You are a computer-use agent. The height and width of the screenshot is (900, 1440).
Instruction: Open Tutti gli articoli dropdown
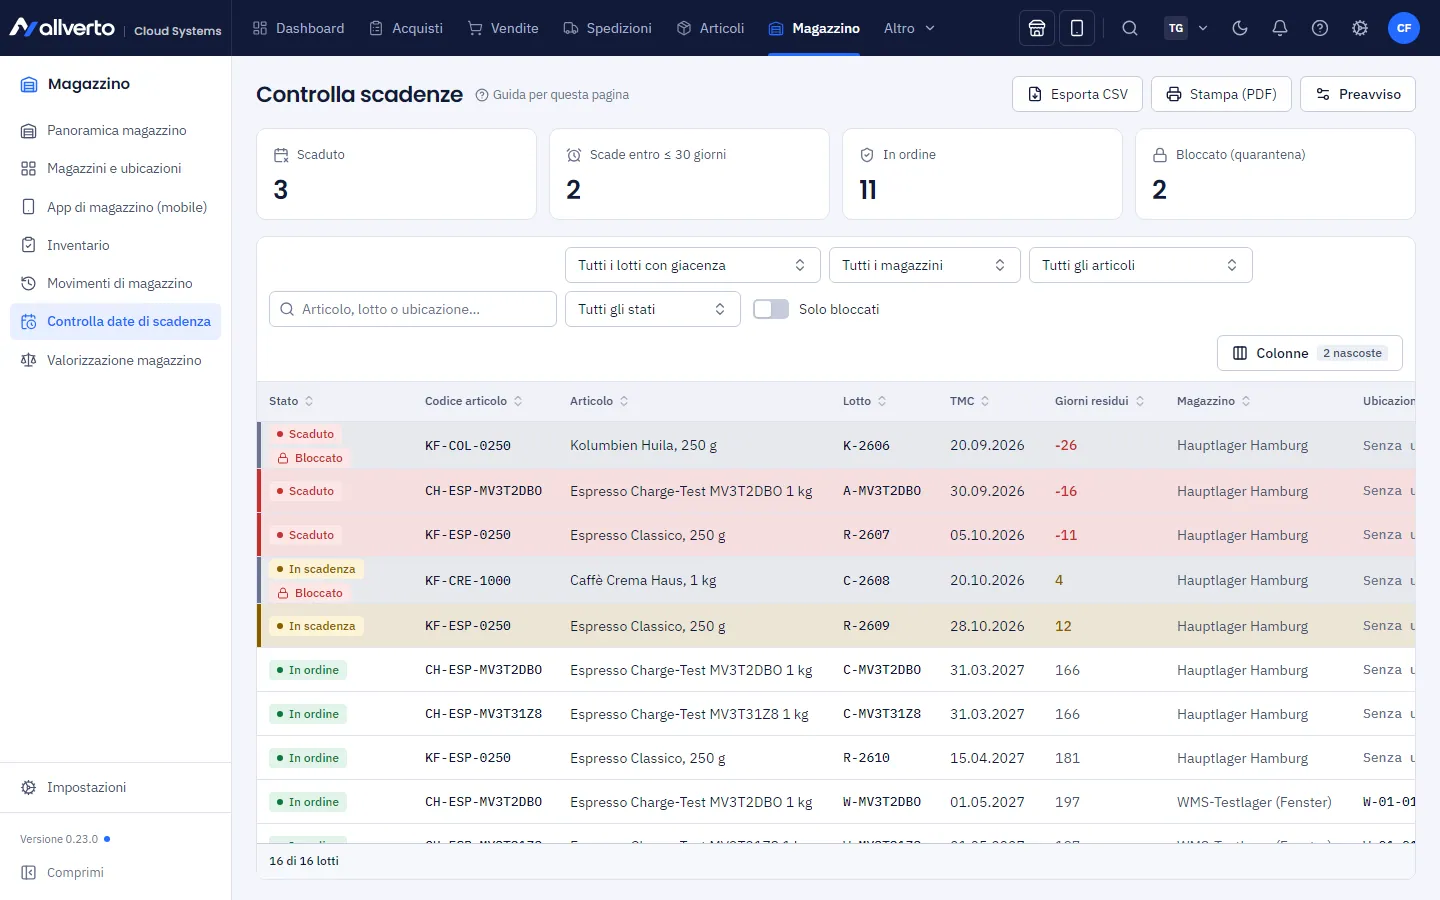point(1140,265)
